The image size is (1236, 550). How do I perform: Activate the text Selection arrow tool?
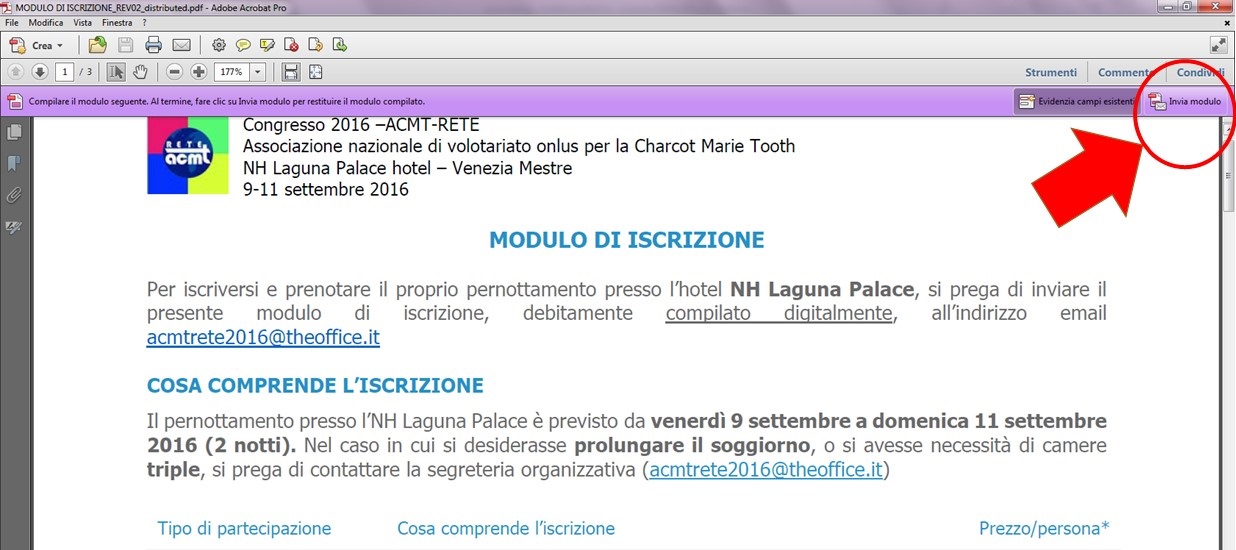116,72
